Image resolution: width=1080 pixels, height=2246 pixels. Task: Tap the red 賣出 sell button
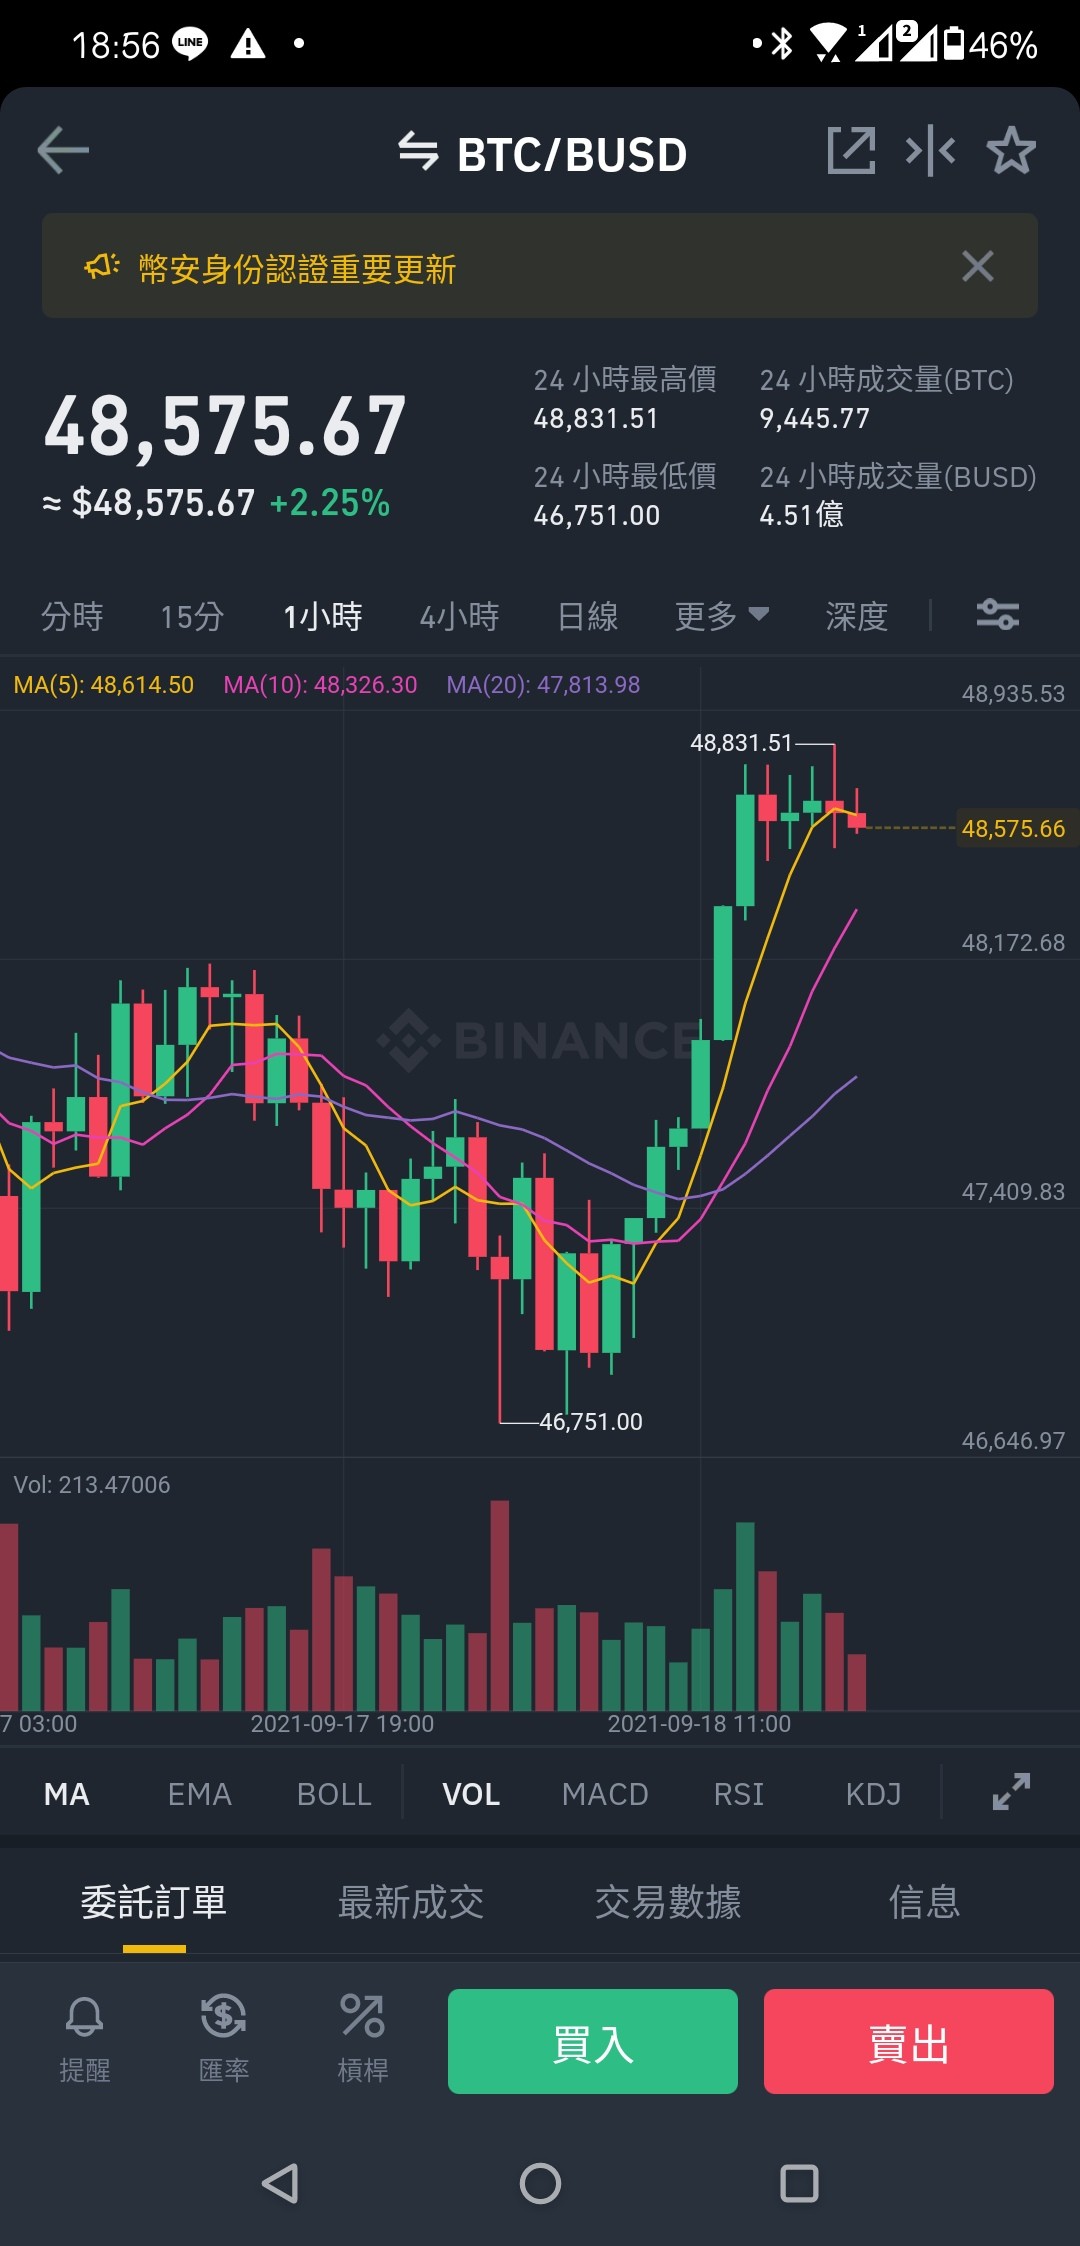point(909,2041)
